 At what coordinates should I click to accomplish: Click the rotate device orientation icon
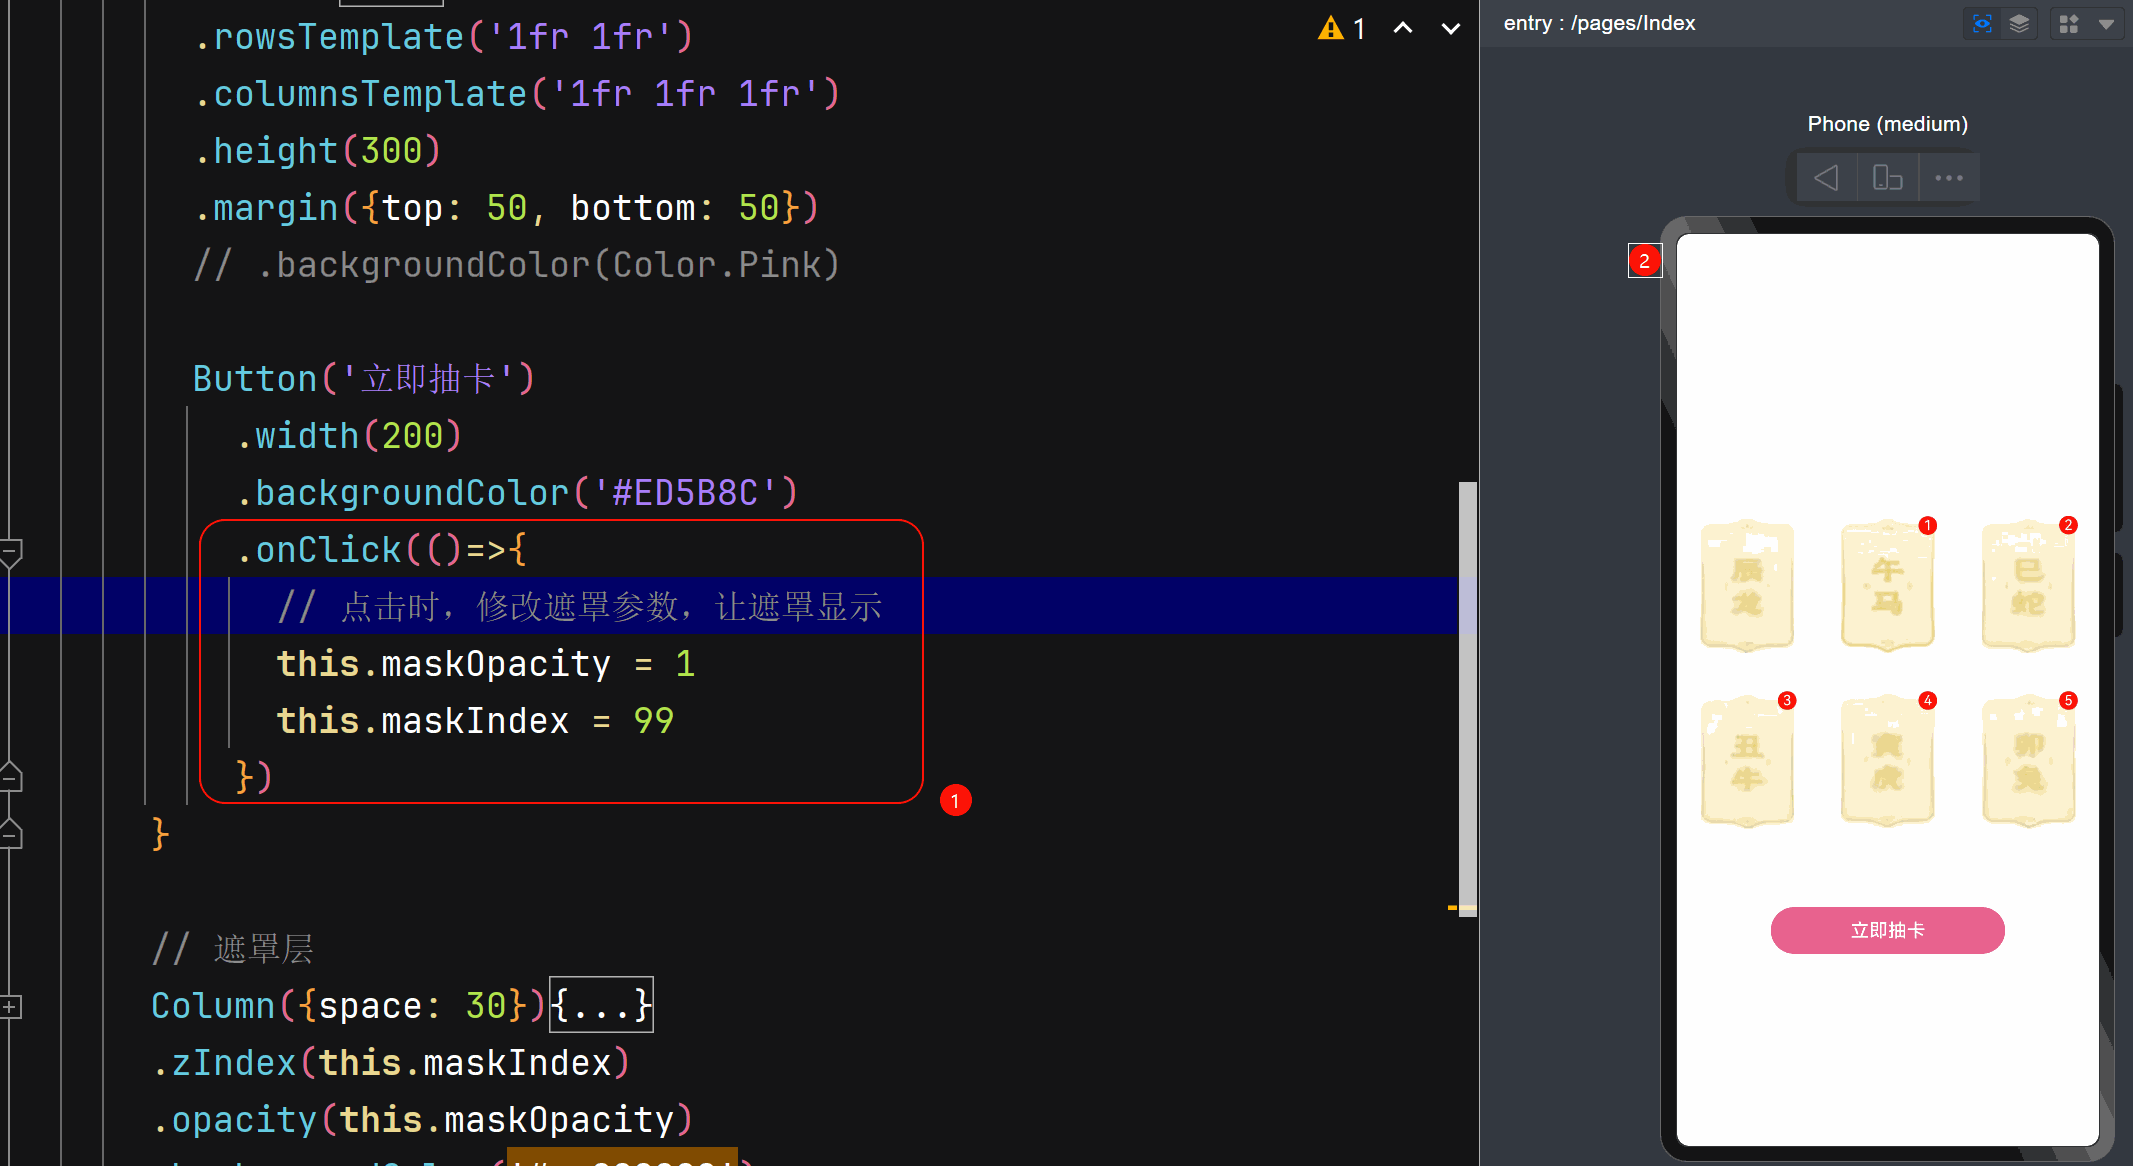coord(1887,178)
